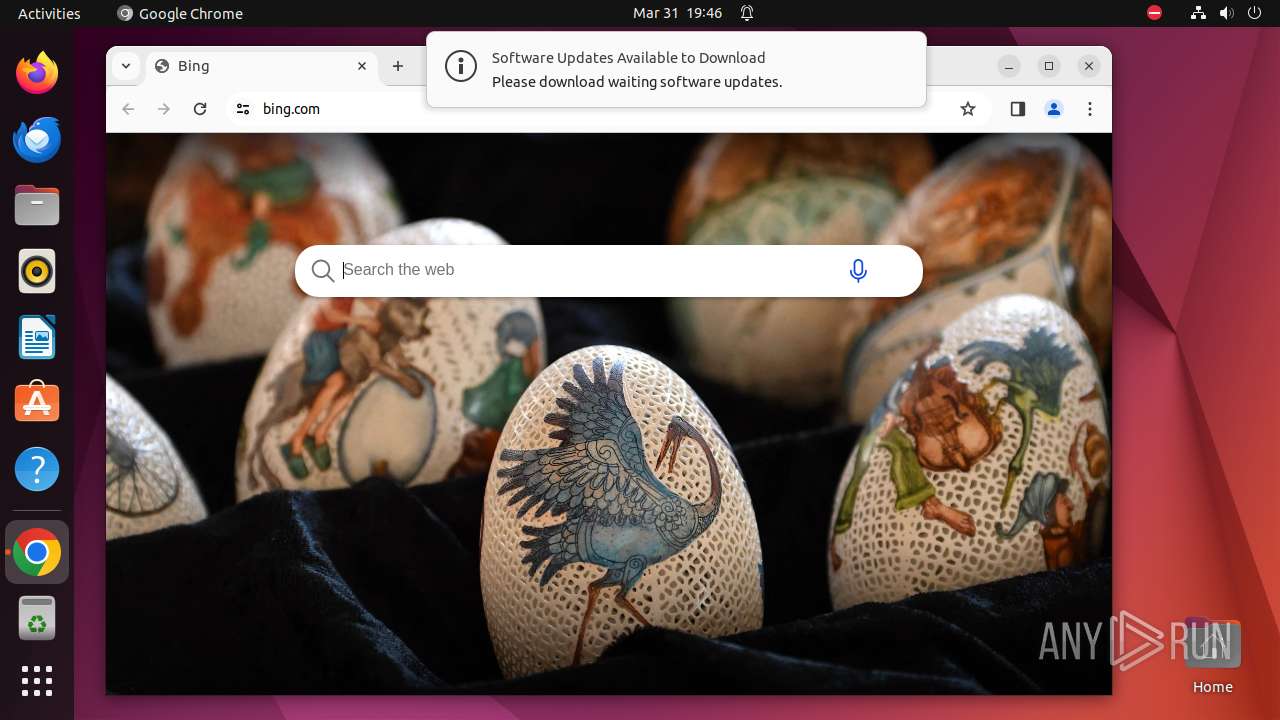Maximize the Chrome window
This screenshot has height=720, width=1280.
(x=1049, y=66)
